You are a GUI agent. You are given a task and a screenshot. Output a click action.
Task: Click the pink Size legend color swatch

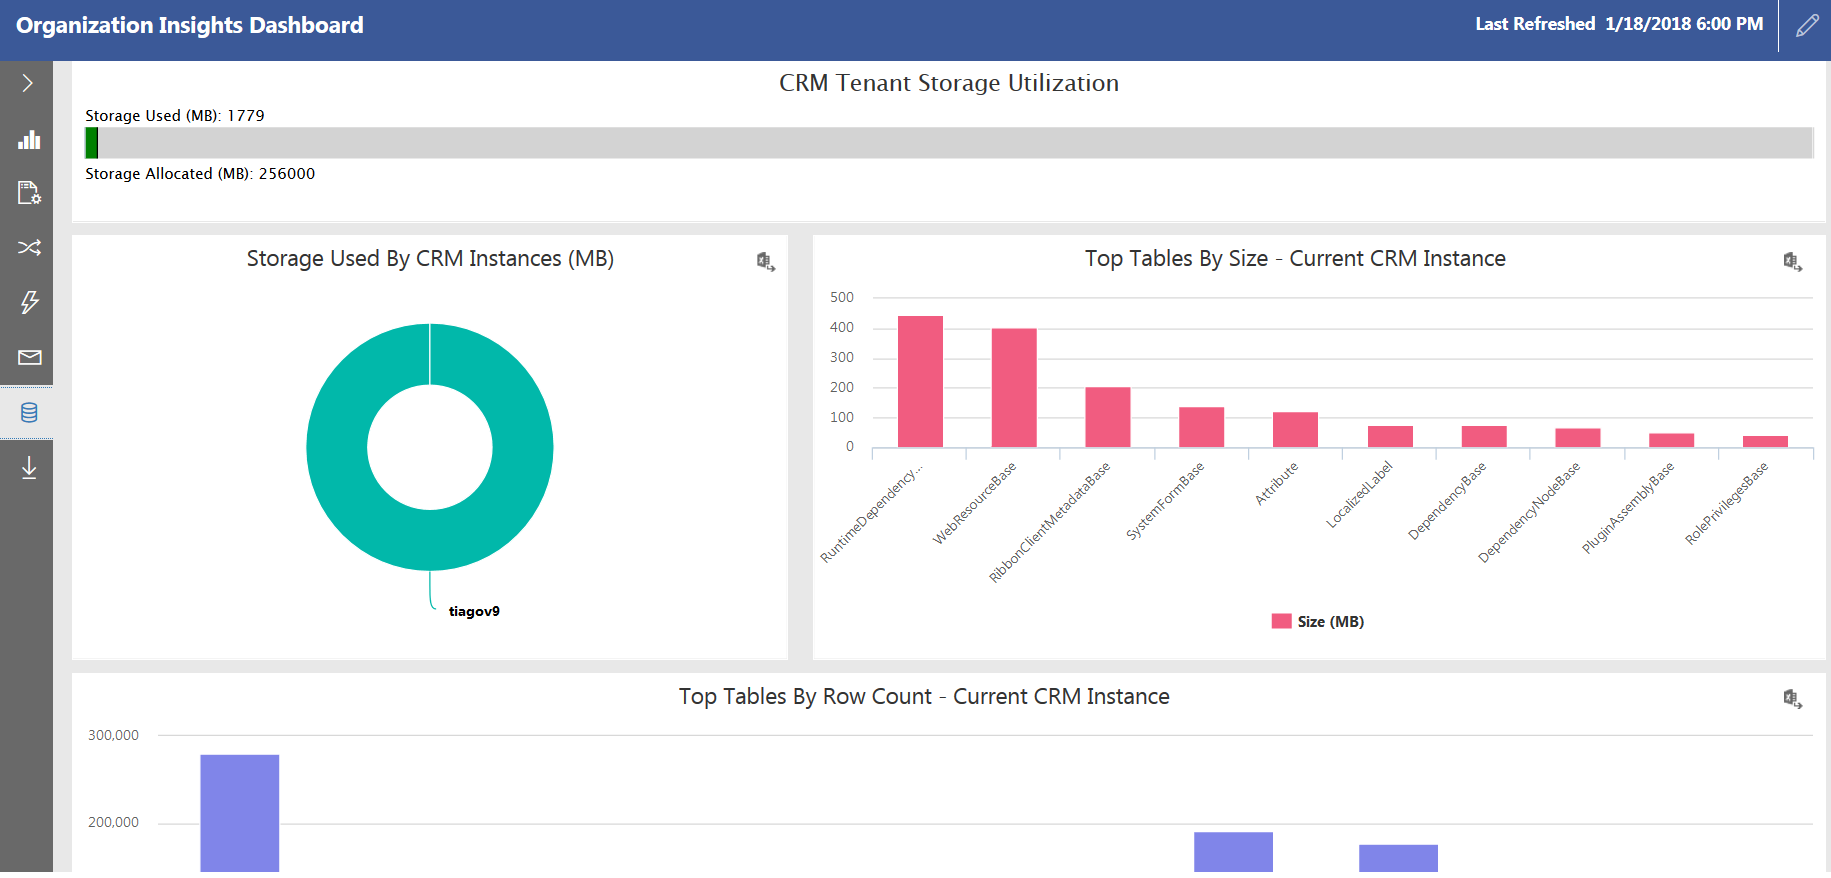tap(1281, 622)
